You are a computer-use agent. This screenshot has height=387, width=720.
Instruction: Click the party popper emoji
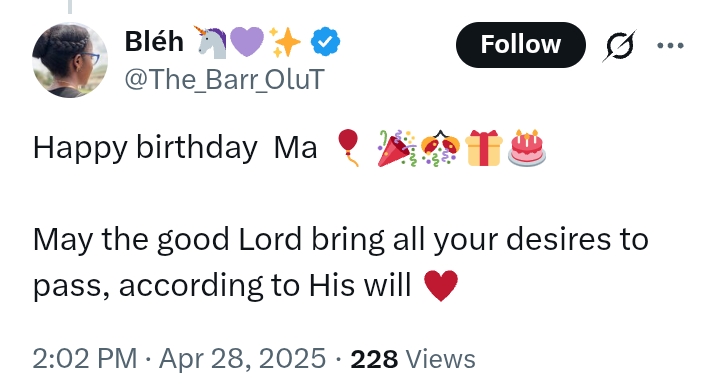[x=397, y=148]
